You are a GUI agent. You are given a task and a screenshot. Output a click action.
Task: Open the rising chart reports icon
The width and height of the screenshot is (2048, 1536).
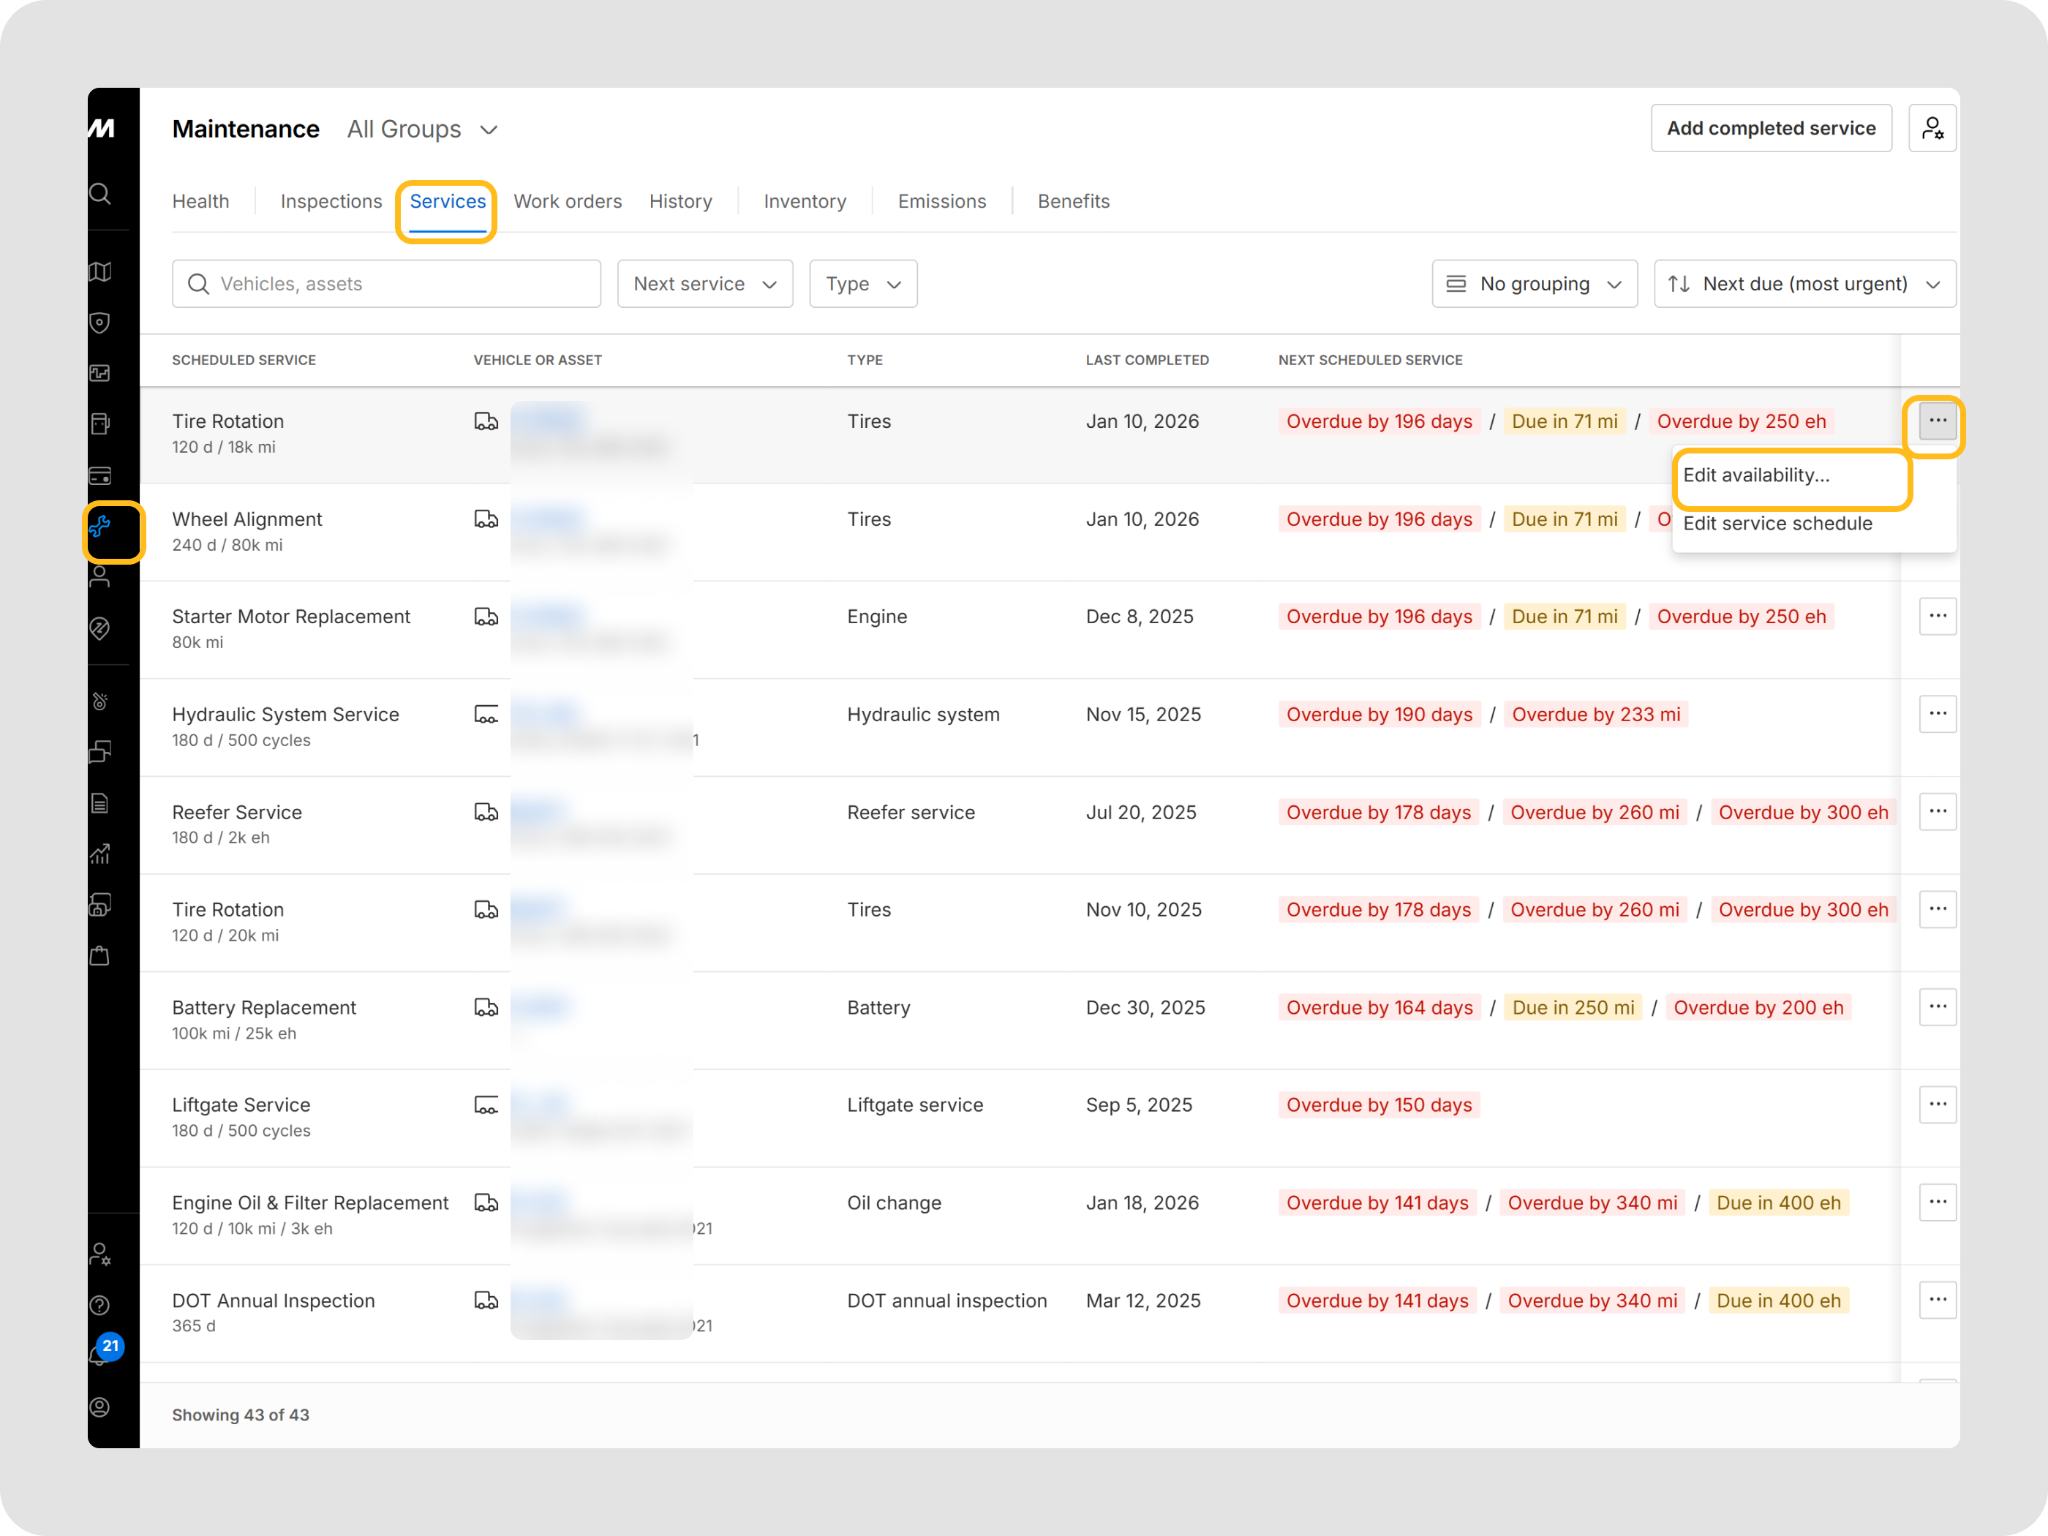(x=100, y=854)
